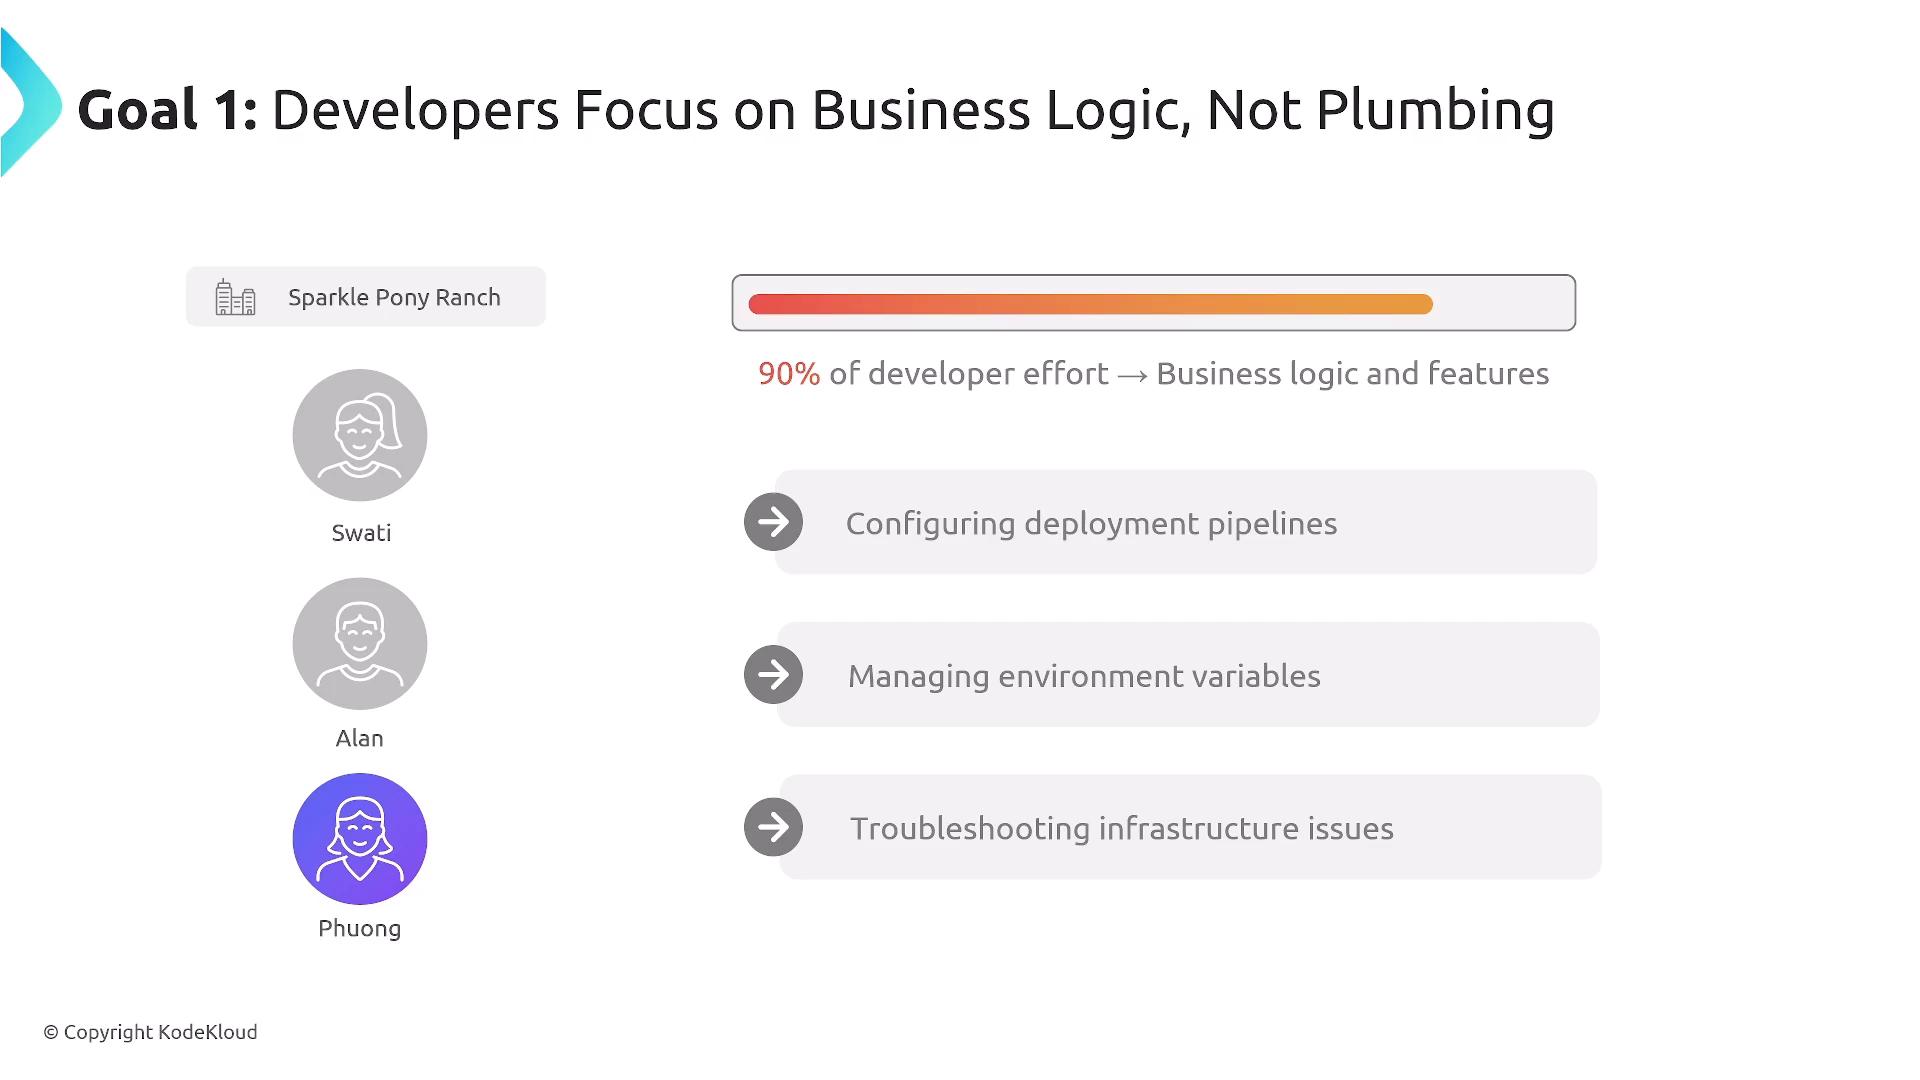Select the highlighted Phuong avatar
The width and height of the screenshot is (1920, 1080).
tap(360, 839)
